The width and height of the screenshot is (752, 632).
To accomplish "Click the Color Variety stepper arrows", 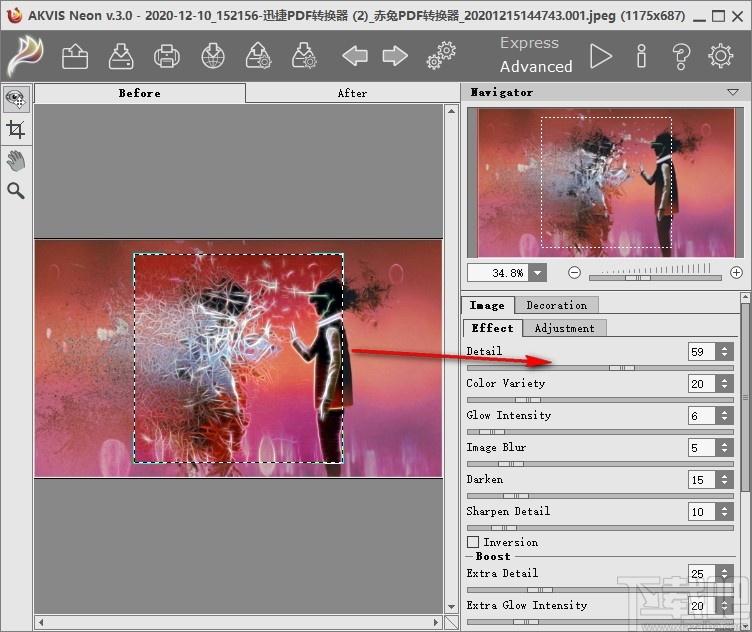I will pos(724,384).
